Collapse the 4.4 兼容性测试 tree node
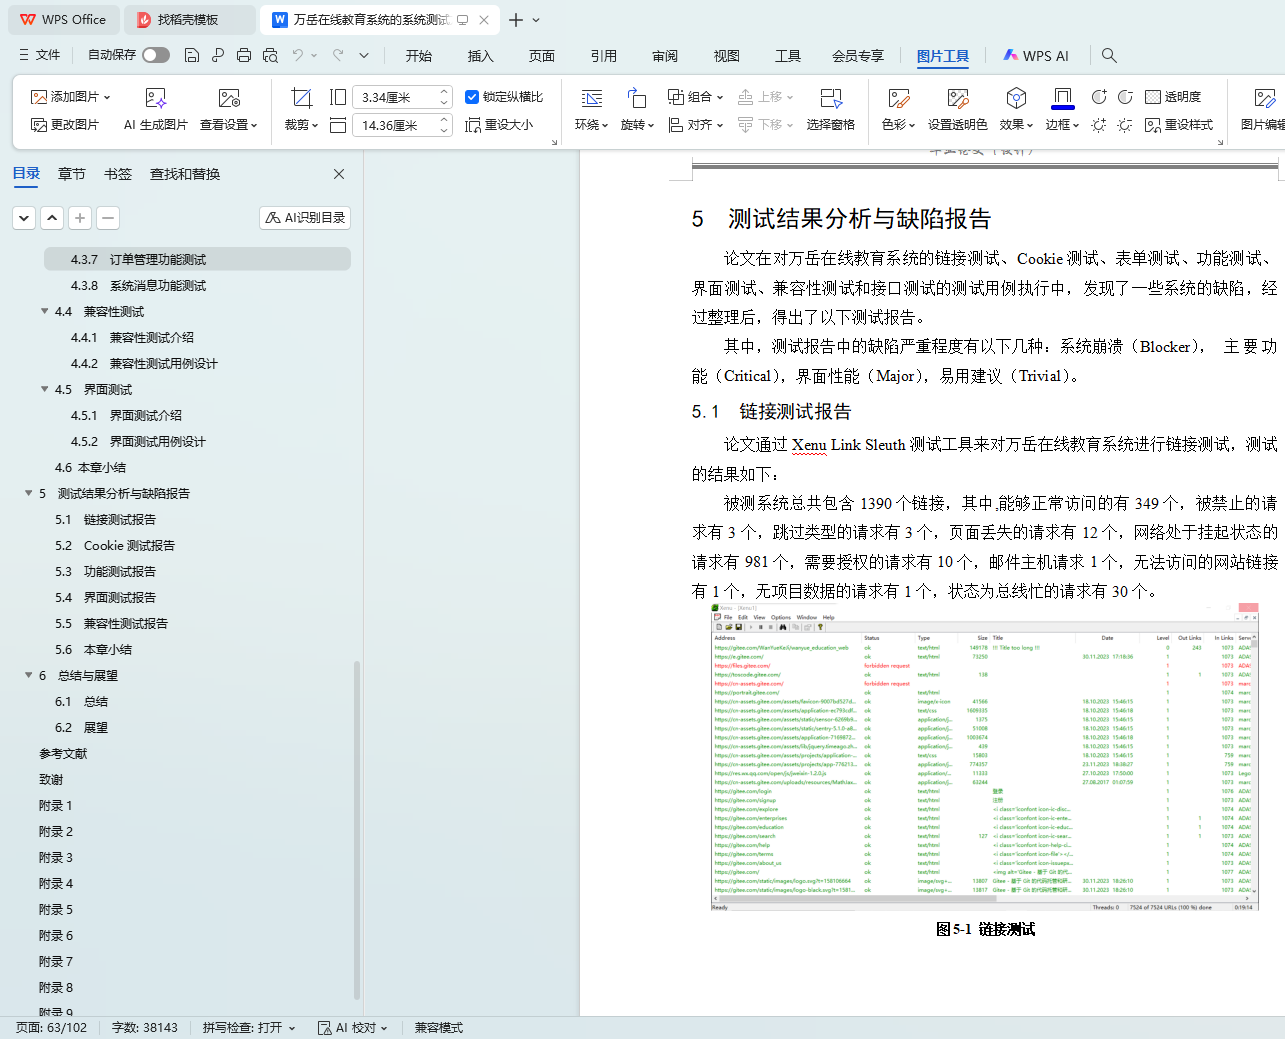1285x1039 pixels. pyautogui.click(x=45, y=311)
